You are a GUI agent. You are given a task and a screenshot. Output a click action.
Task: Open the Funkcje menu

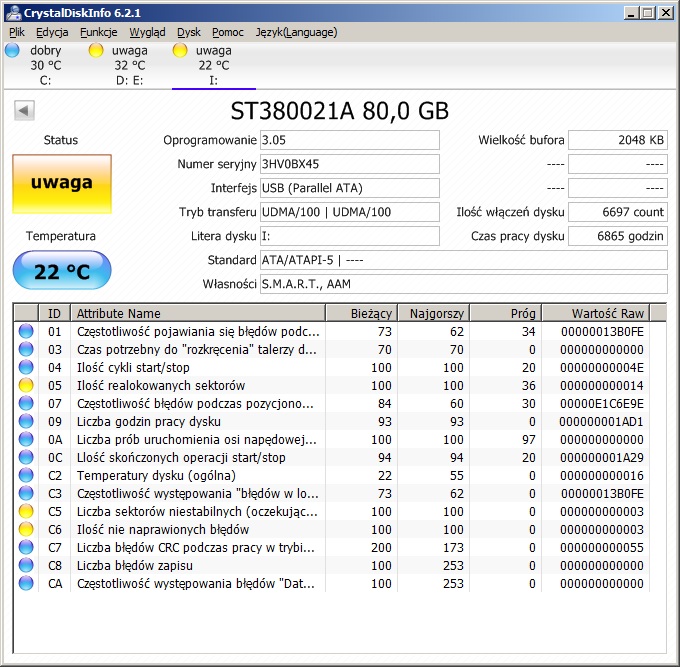(x=98, y=32)
